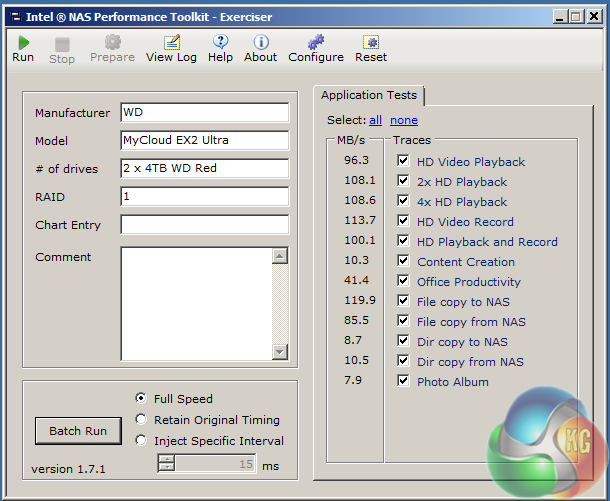The width and height of the screenshot is (610, 501).
Task: Click the Batch Run button
Action: [78, 431]
